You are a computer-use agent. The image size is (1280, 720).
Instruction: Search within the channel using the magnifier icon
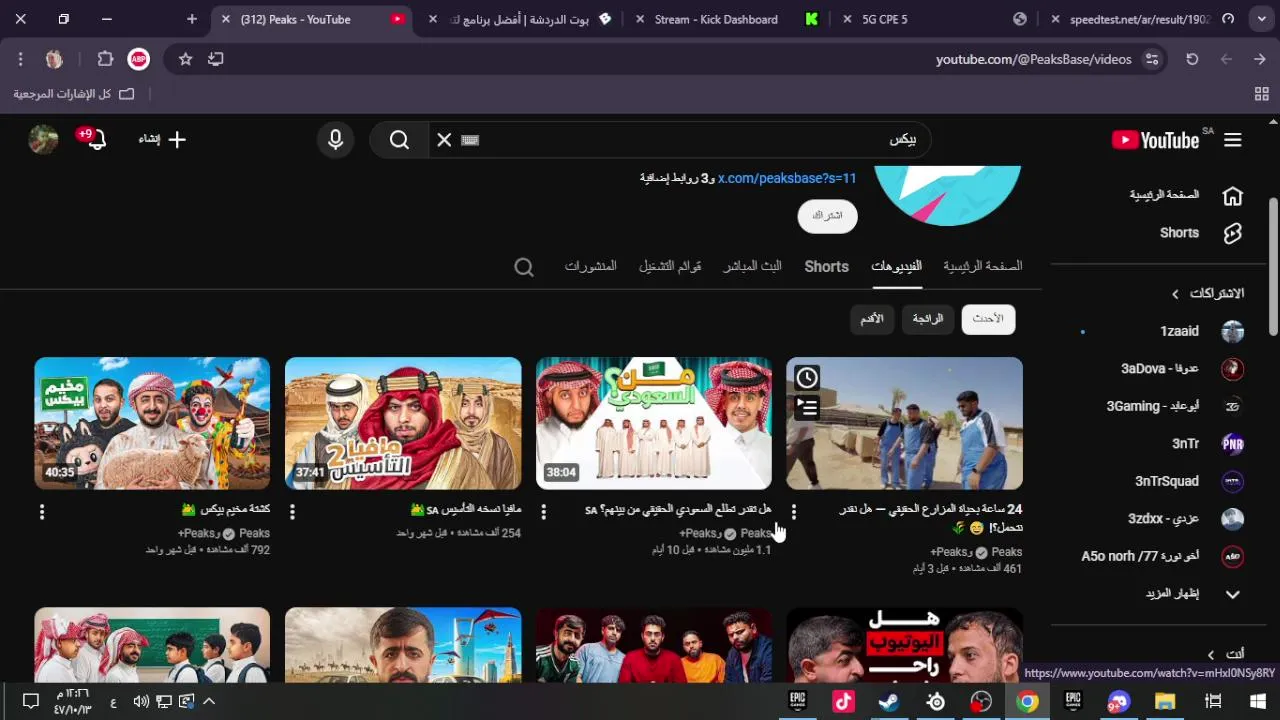tap(524, 267)
